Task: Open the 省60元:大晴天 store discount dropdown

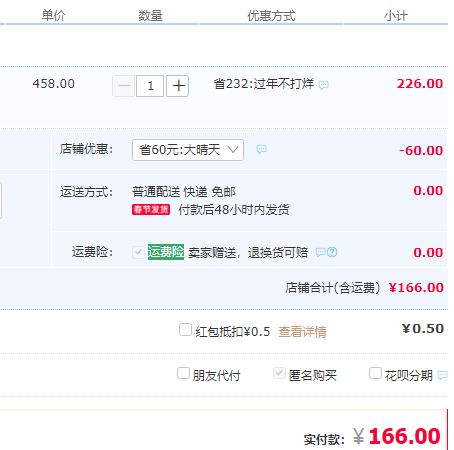Action: pos(188,150)
